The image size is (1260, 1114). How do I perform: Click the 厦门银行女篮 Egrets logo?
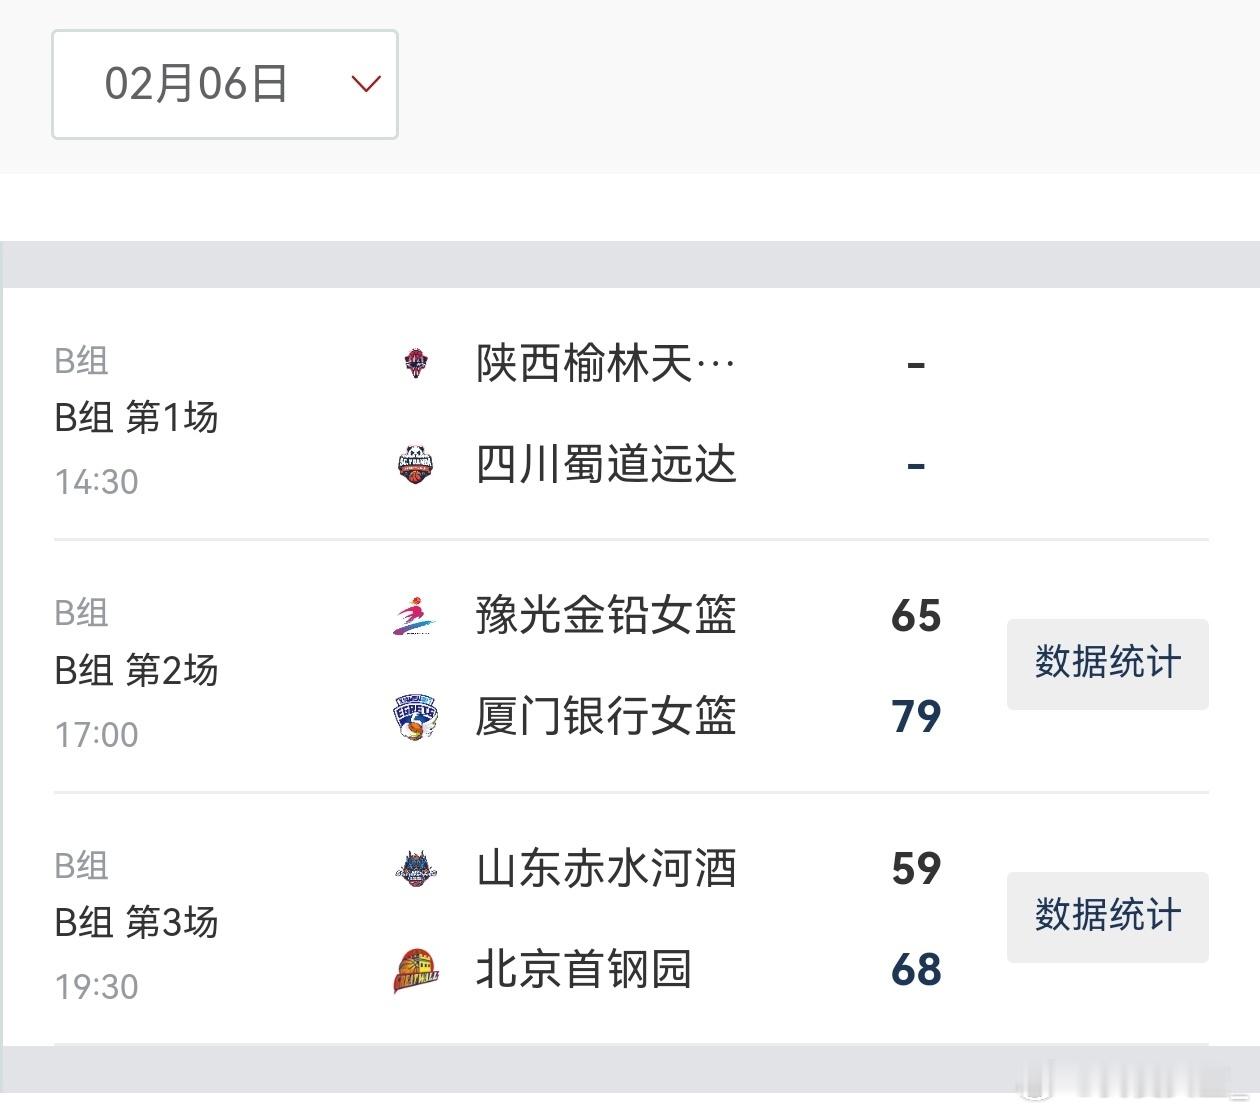pyautogui.click(x=415, y=716)
